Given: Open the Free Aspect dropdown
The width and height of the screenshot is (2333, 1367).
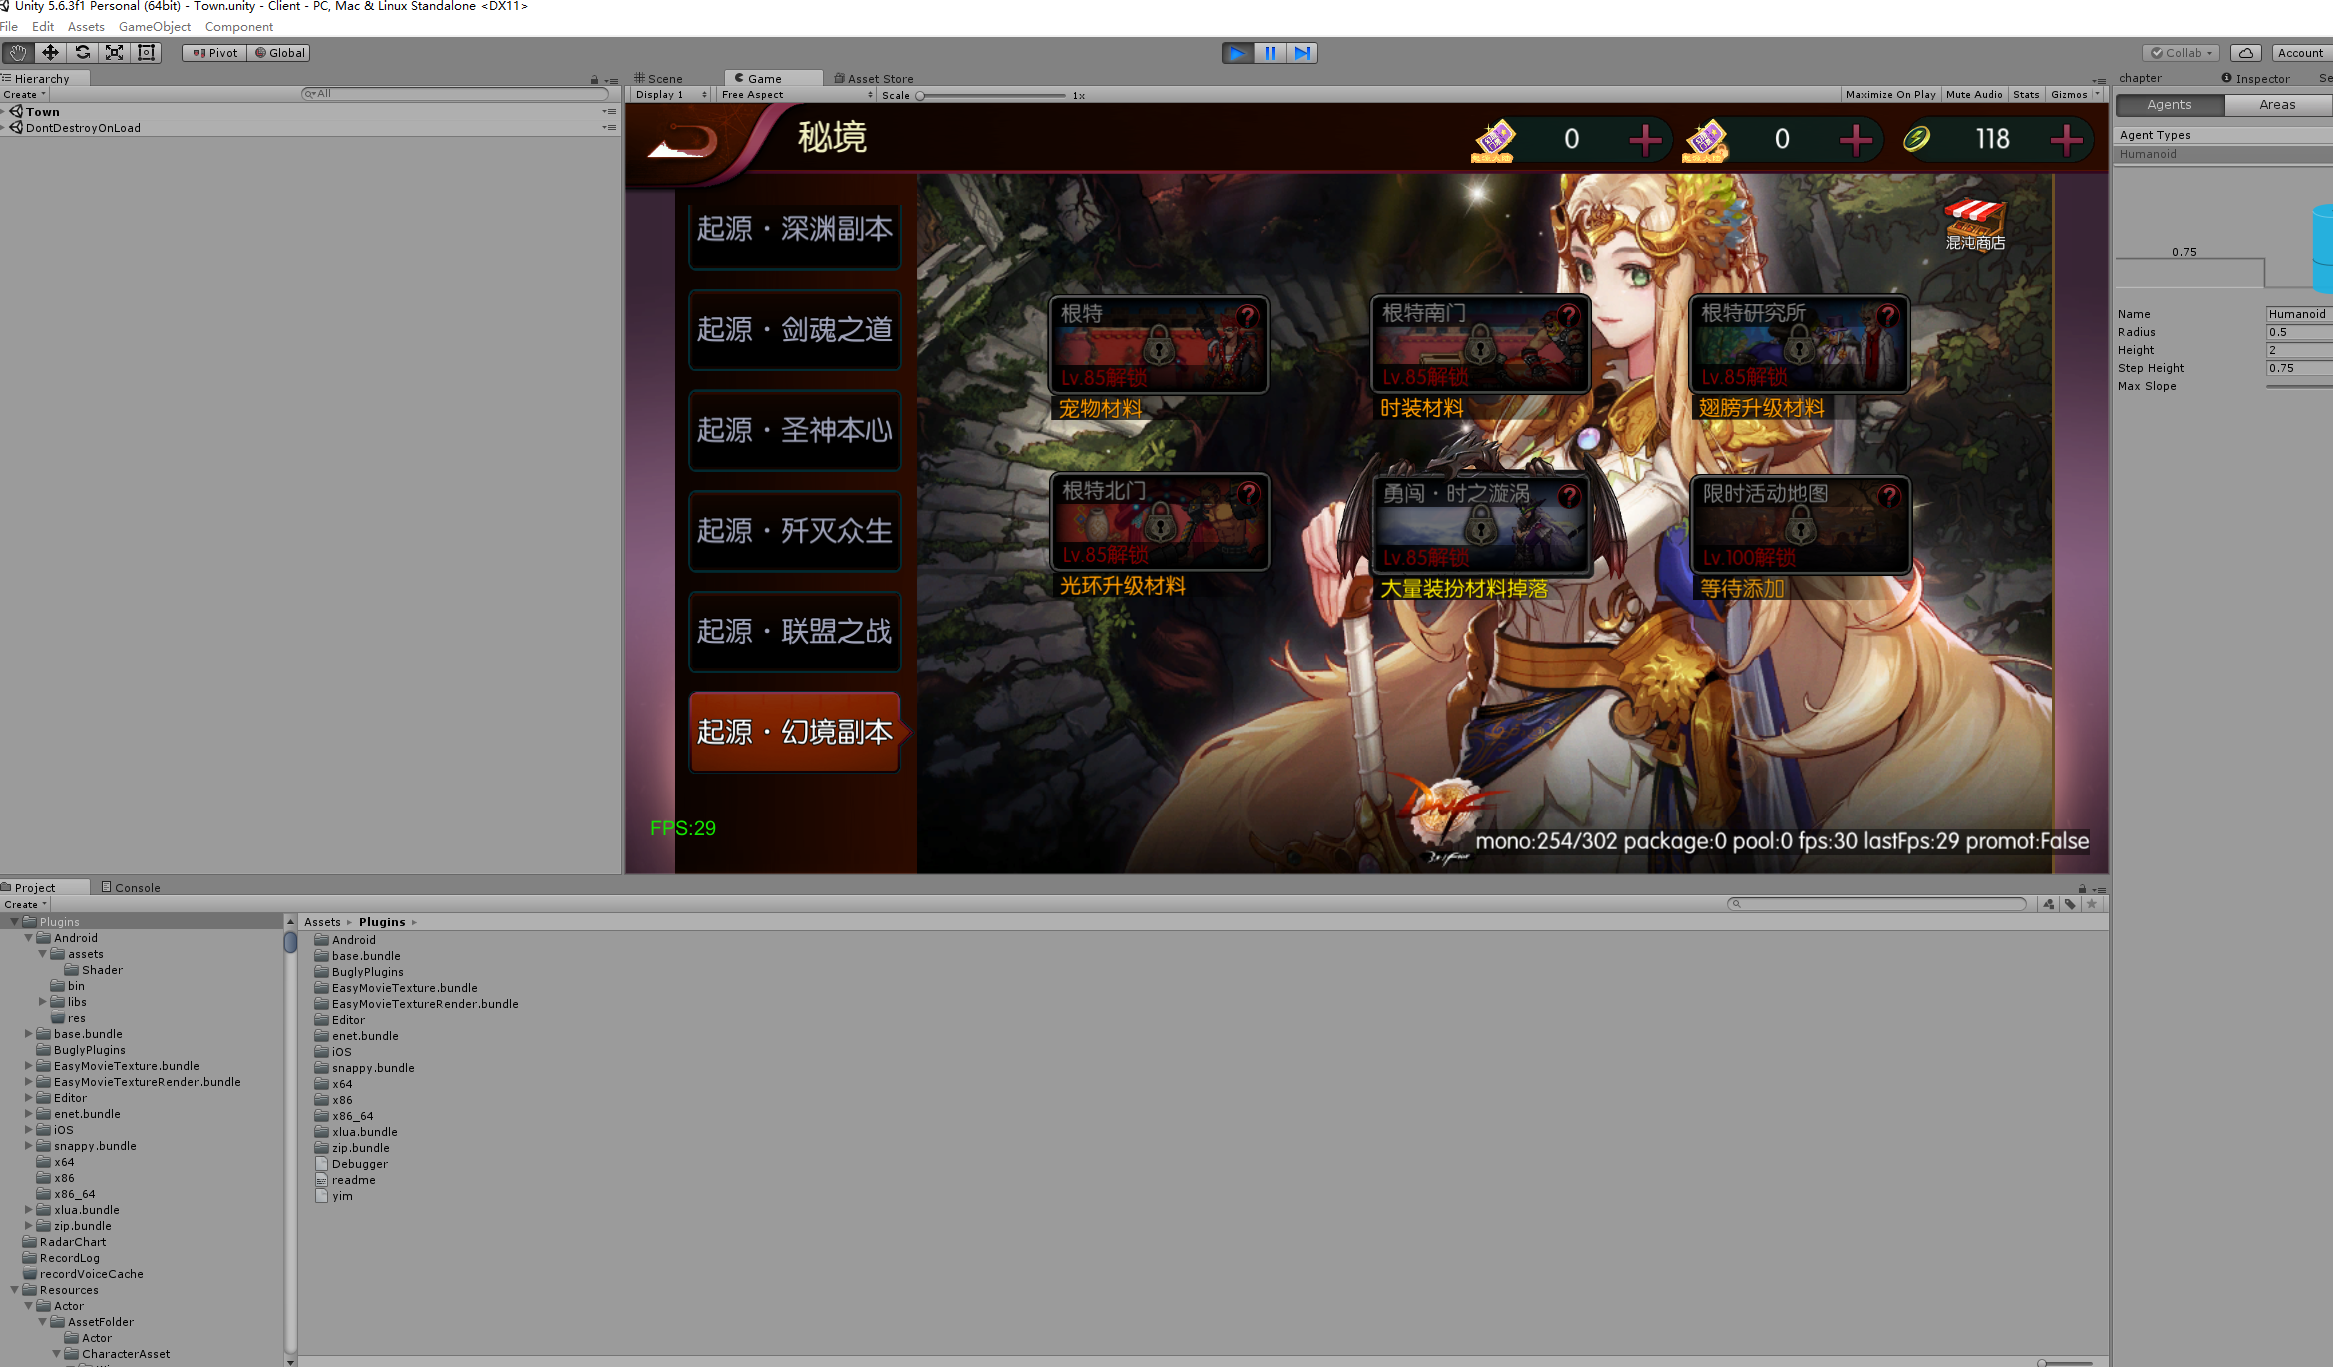Looking at the screenshot, I should (796, 95).
